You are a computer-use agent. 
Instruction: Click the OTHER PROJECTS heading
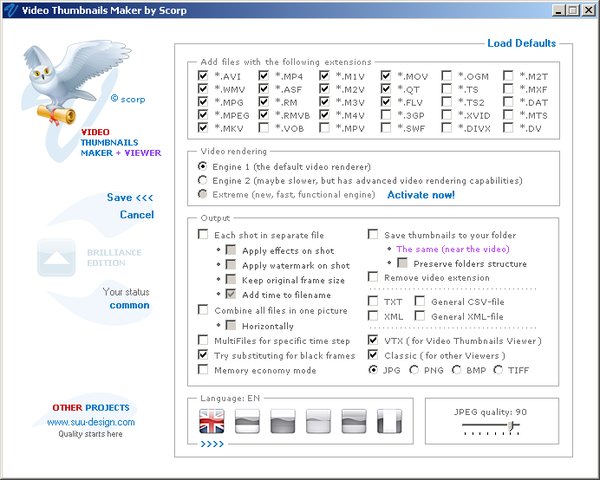click(x=91, y=408)
